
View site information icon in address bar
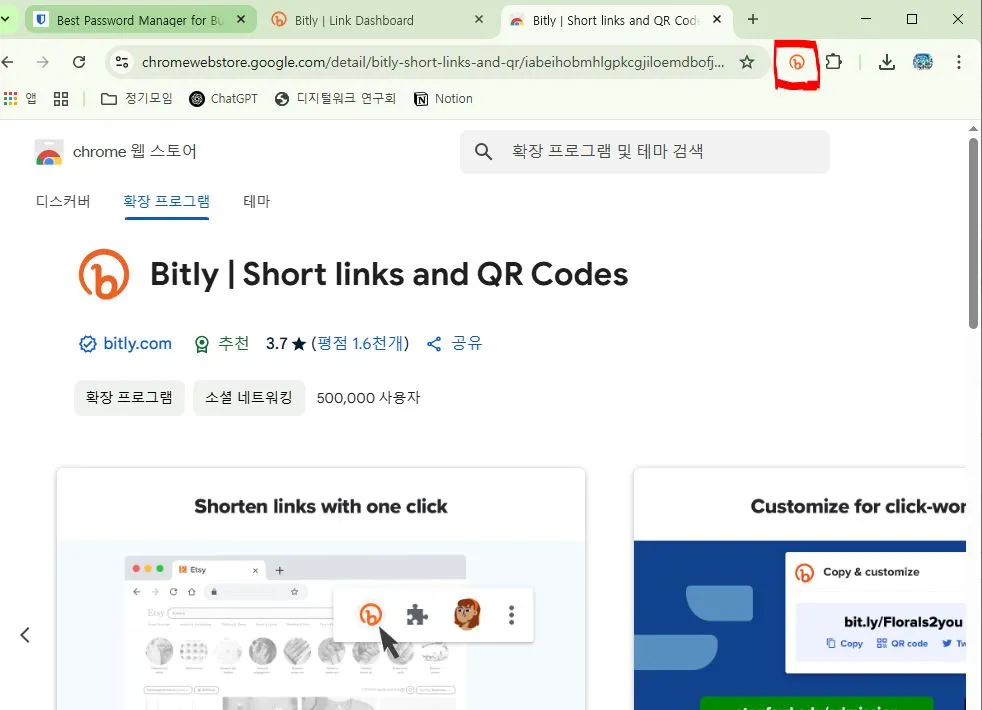122,62
